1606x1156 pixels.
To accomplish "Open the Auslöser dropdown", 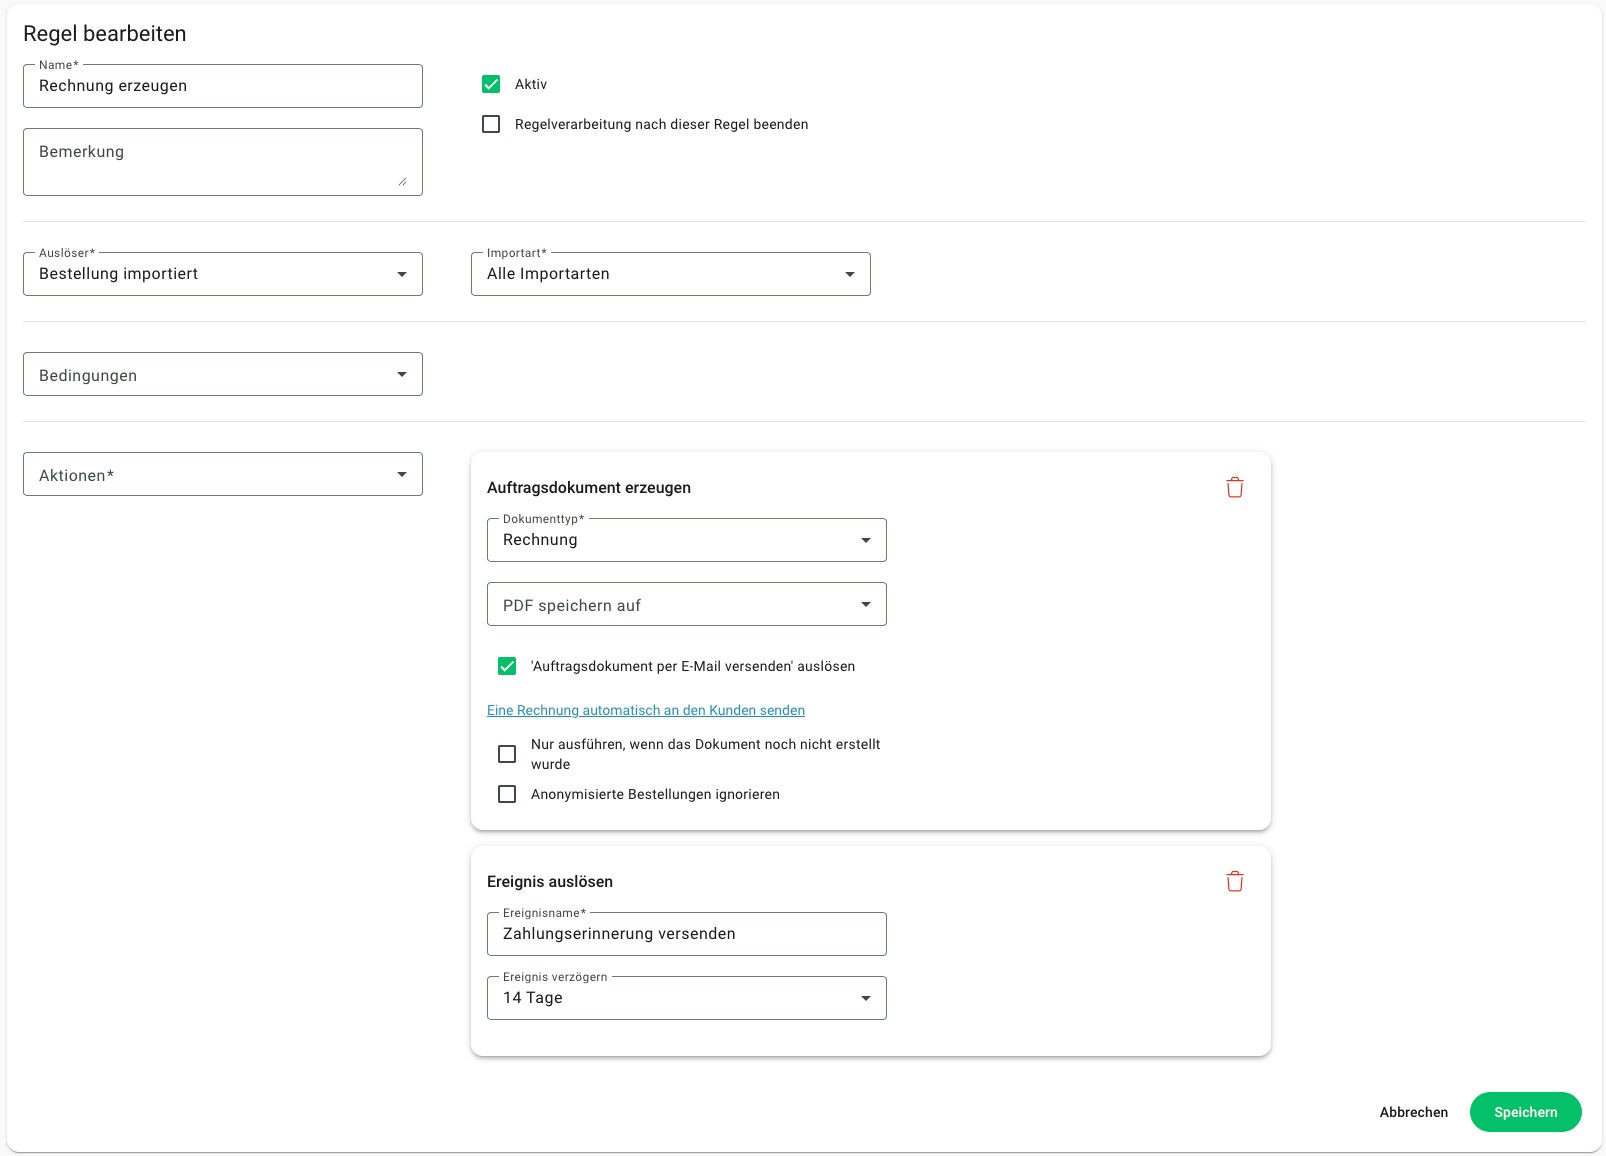I will [223, 274].
